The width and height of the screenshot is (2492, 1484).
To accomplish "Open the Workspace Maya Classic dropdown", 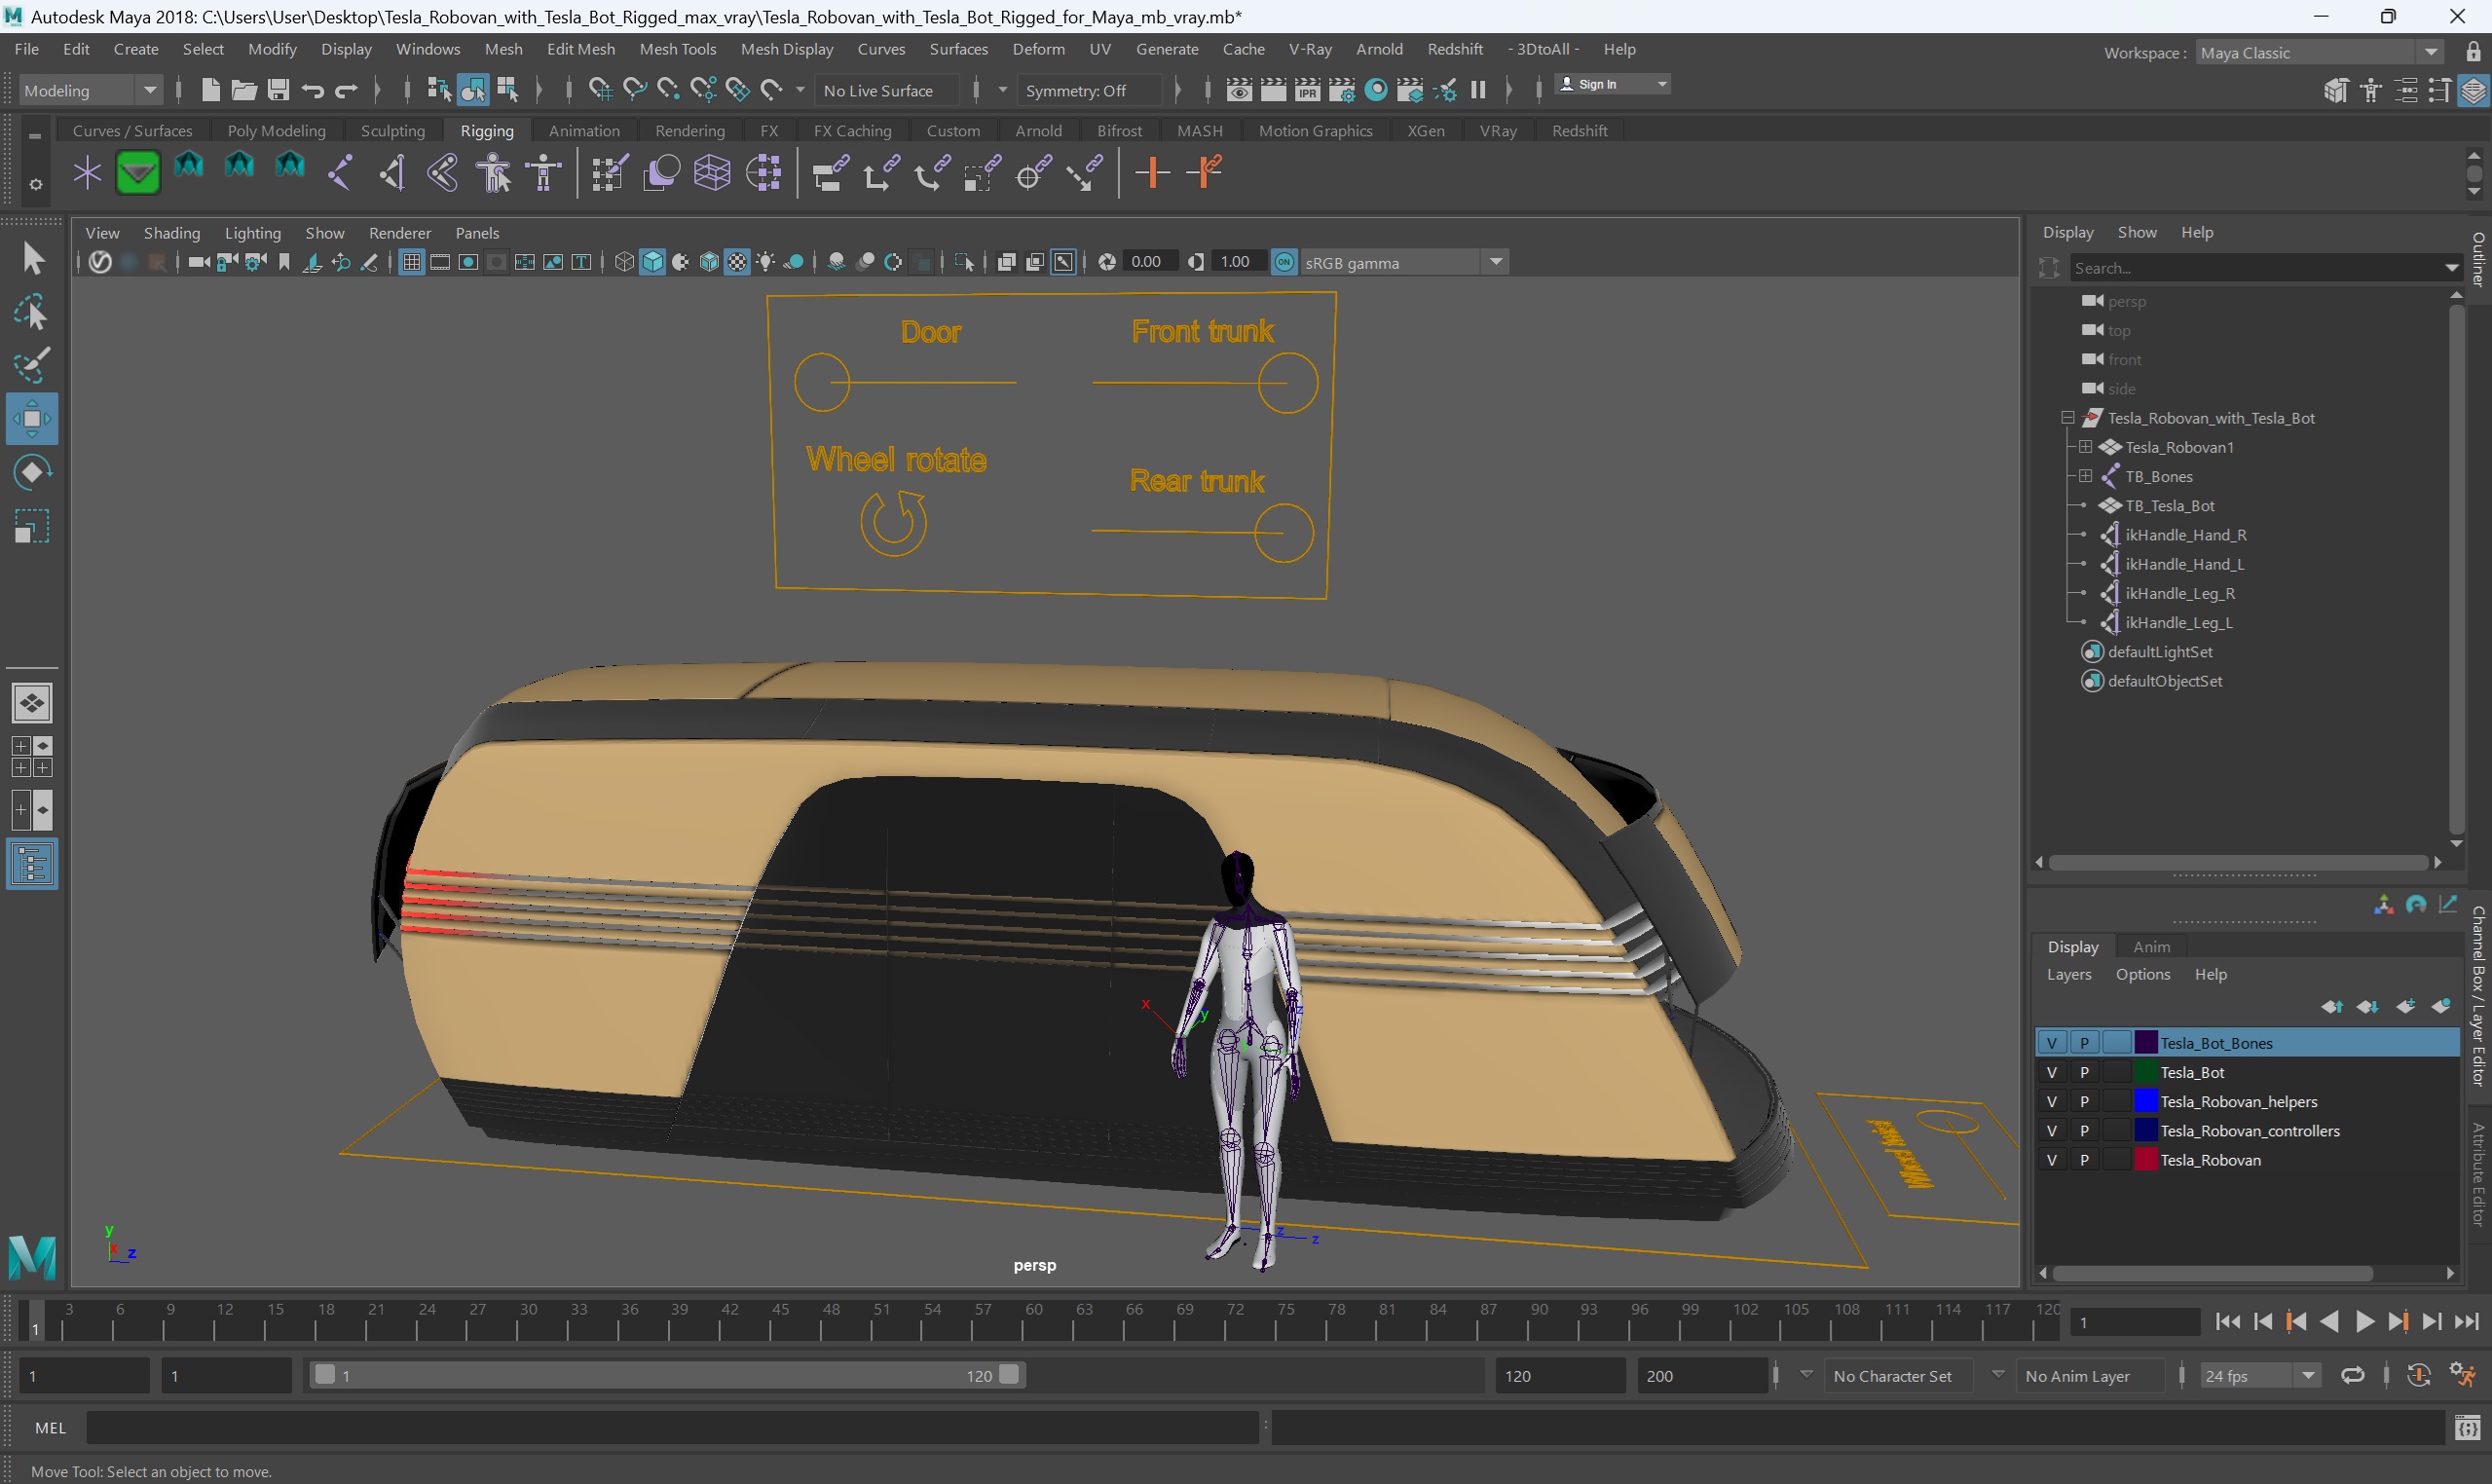I will pyautogui.click(x=2320, y=52).
